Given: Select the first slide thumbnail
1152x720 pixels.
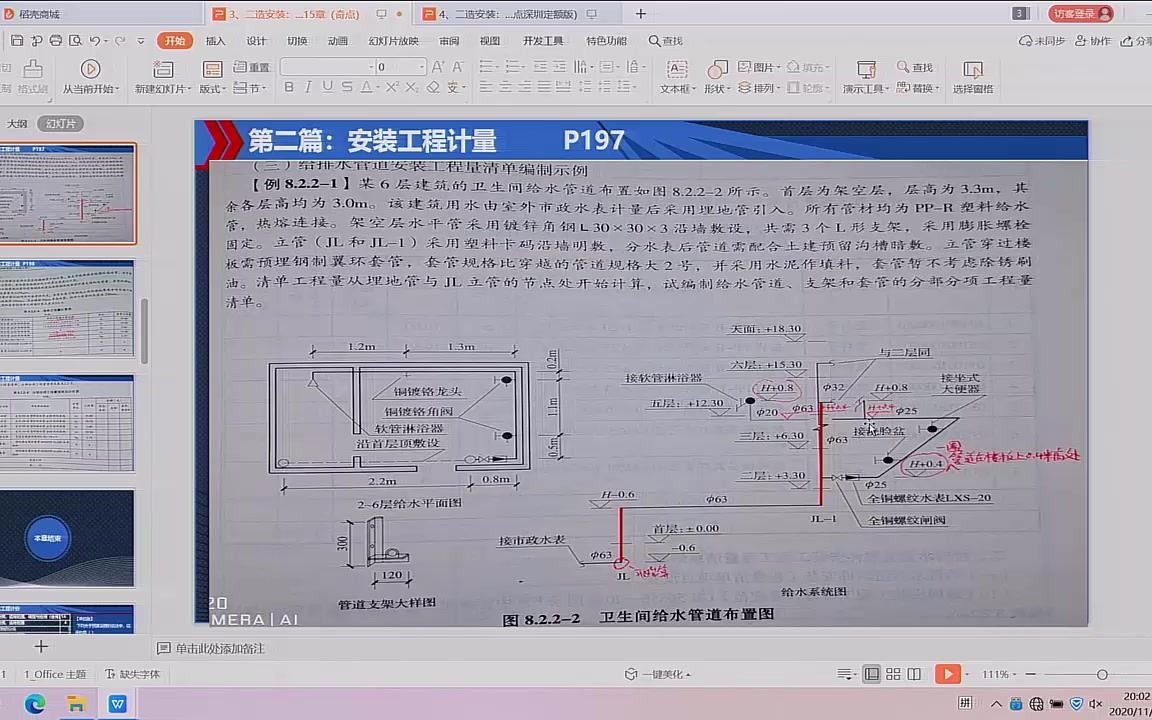Looking at the screenshot, I should pos(68,192).
